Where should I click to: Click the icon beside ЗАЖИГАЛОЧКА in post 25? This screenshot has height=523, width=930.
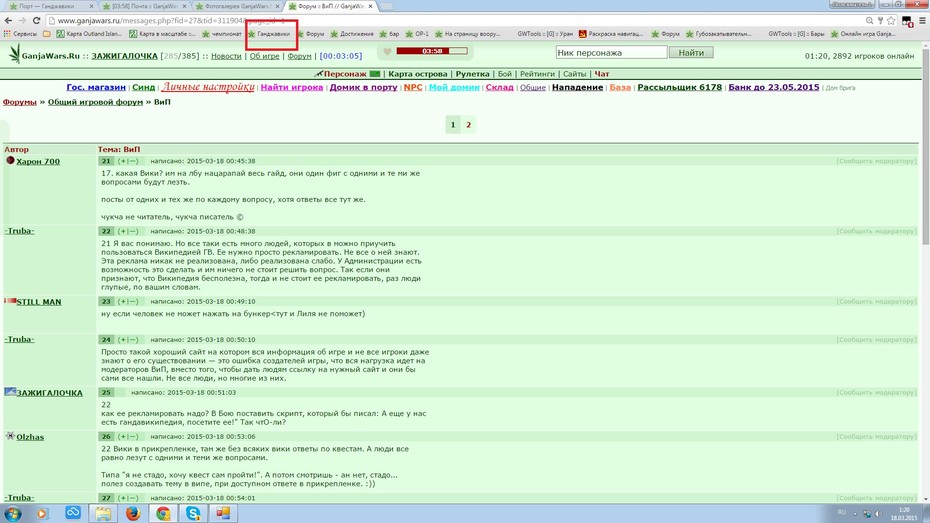(x=10, y=392)
